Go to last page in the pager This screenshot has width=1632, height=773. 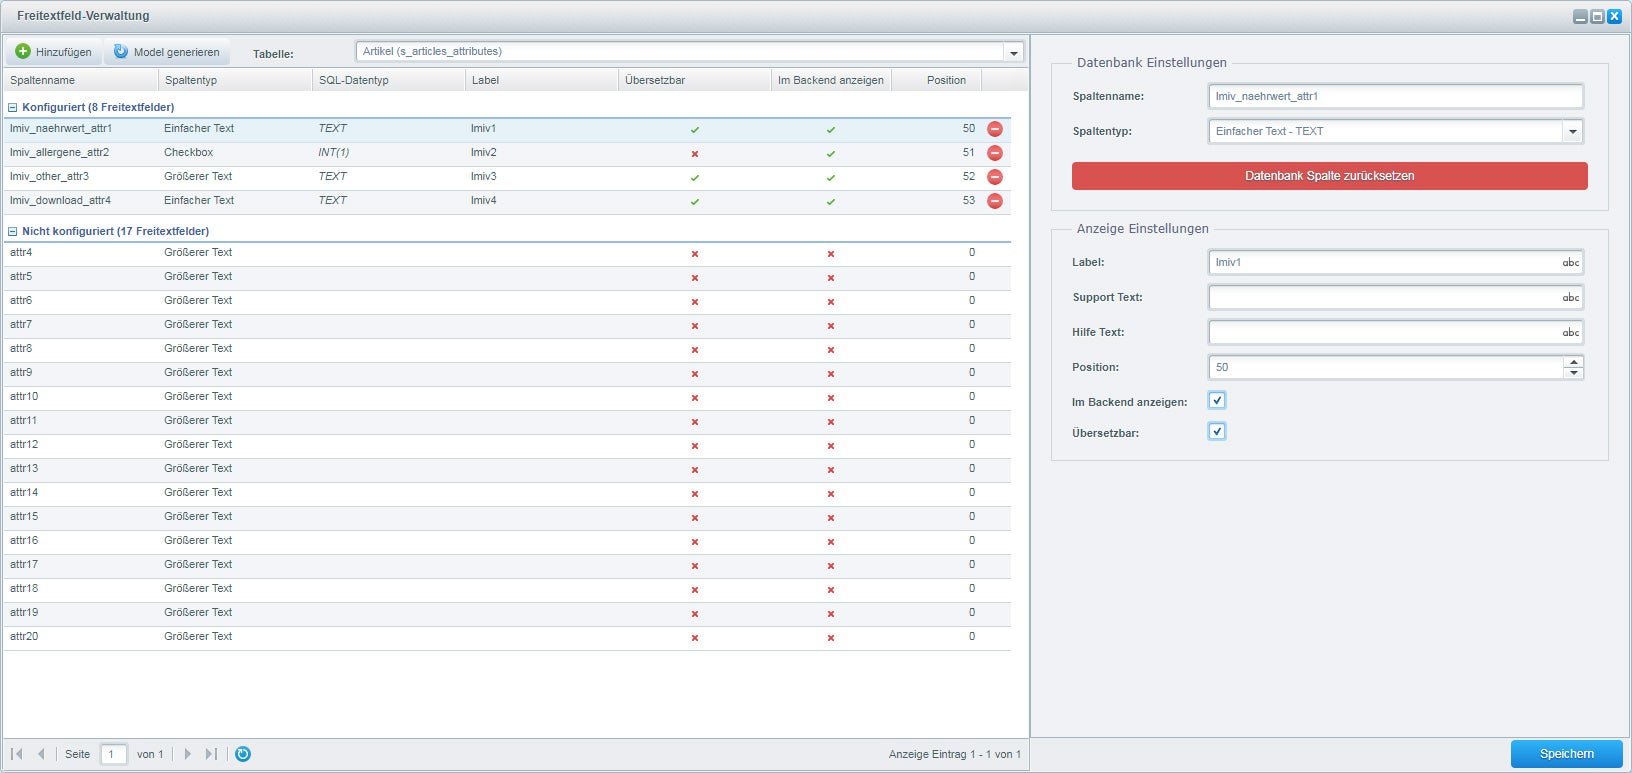[x=211, y=754]
